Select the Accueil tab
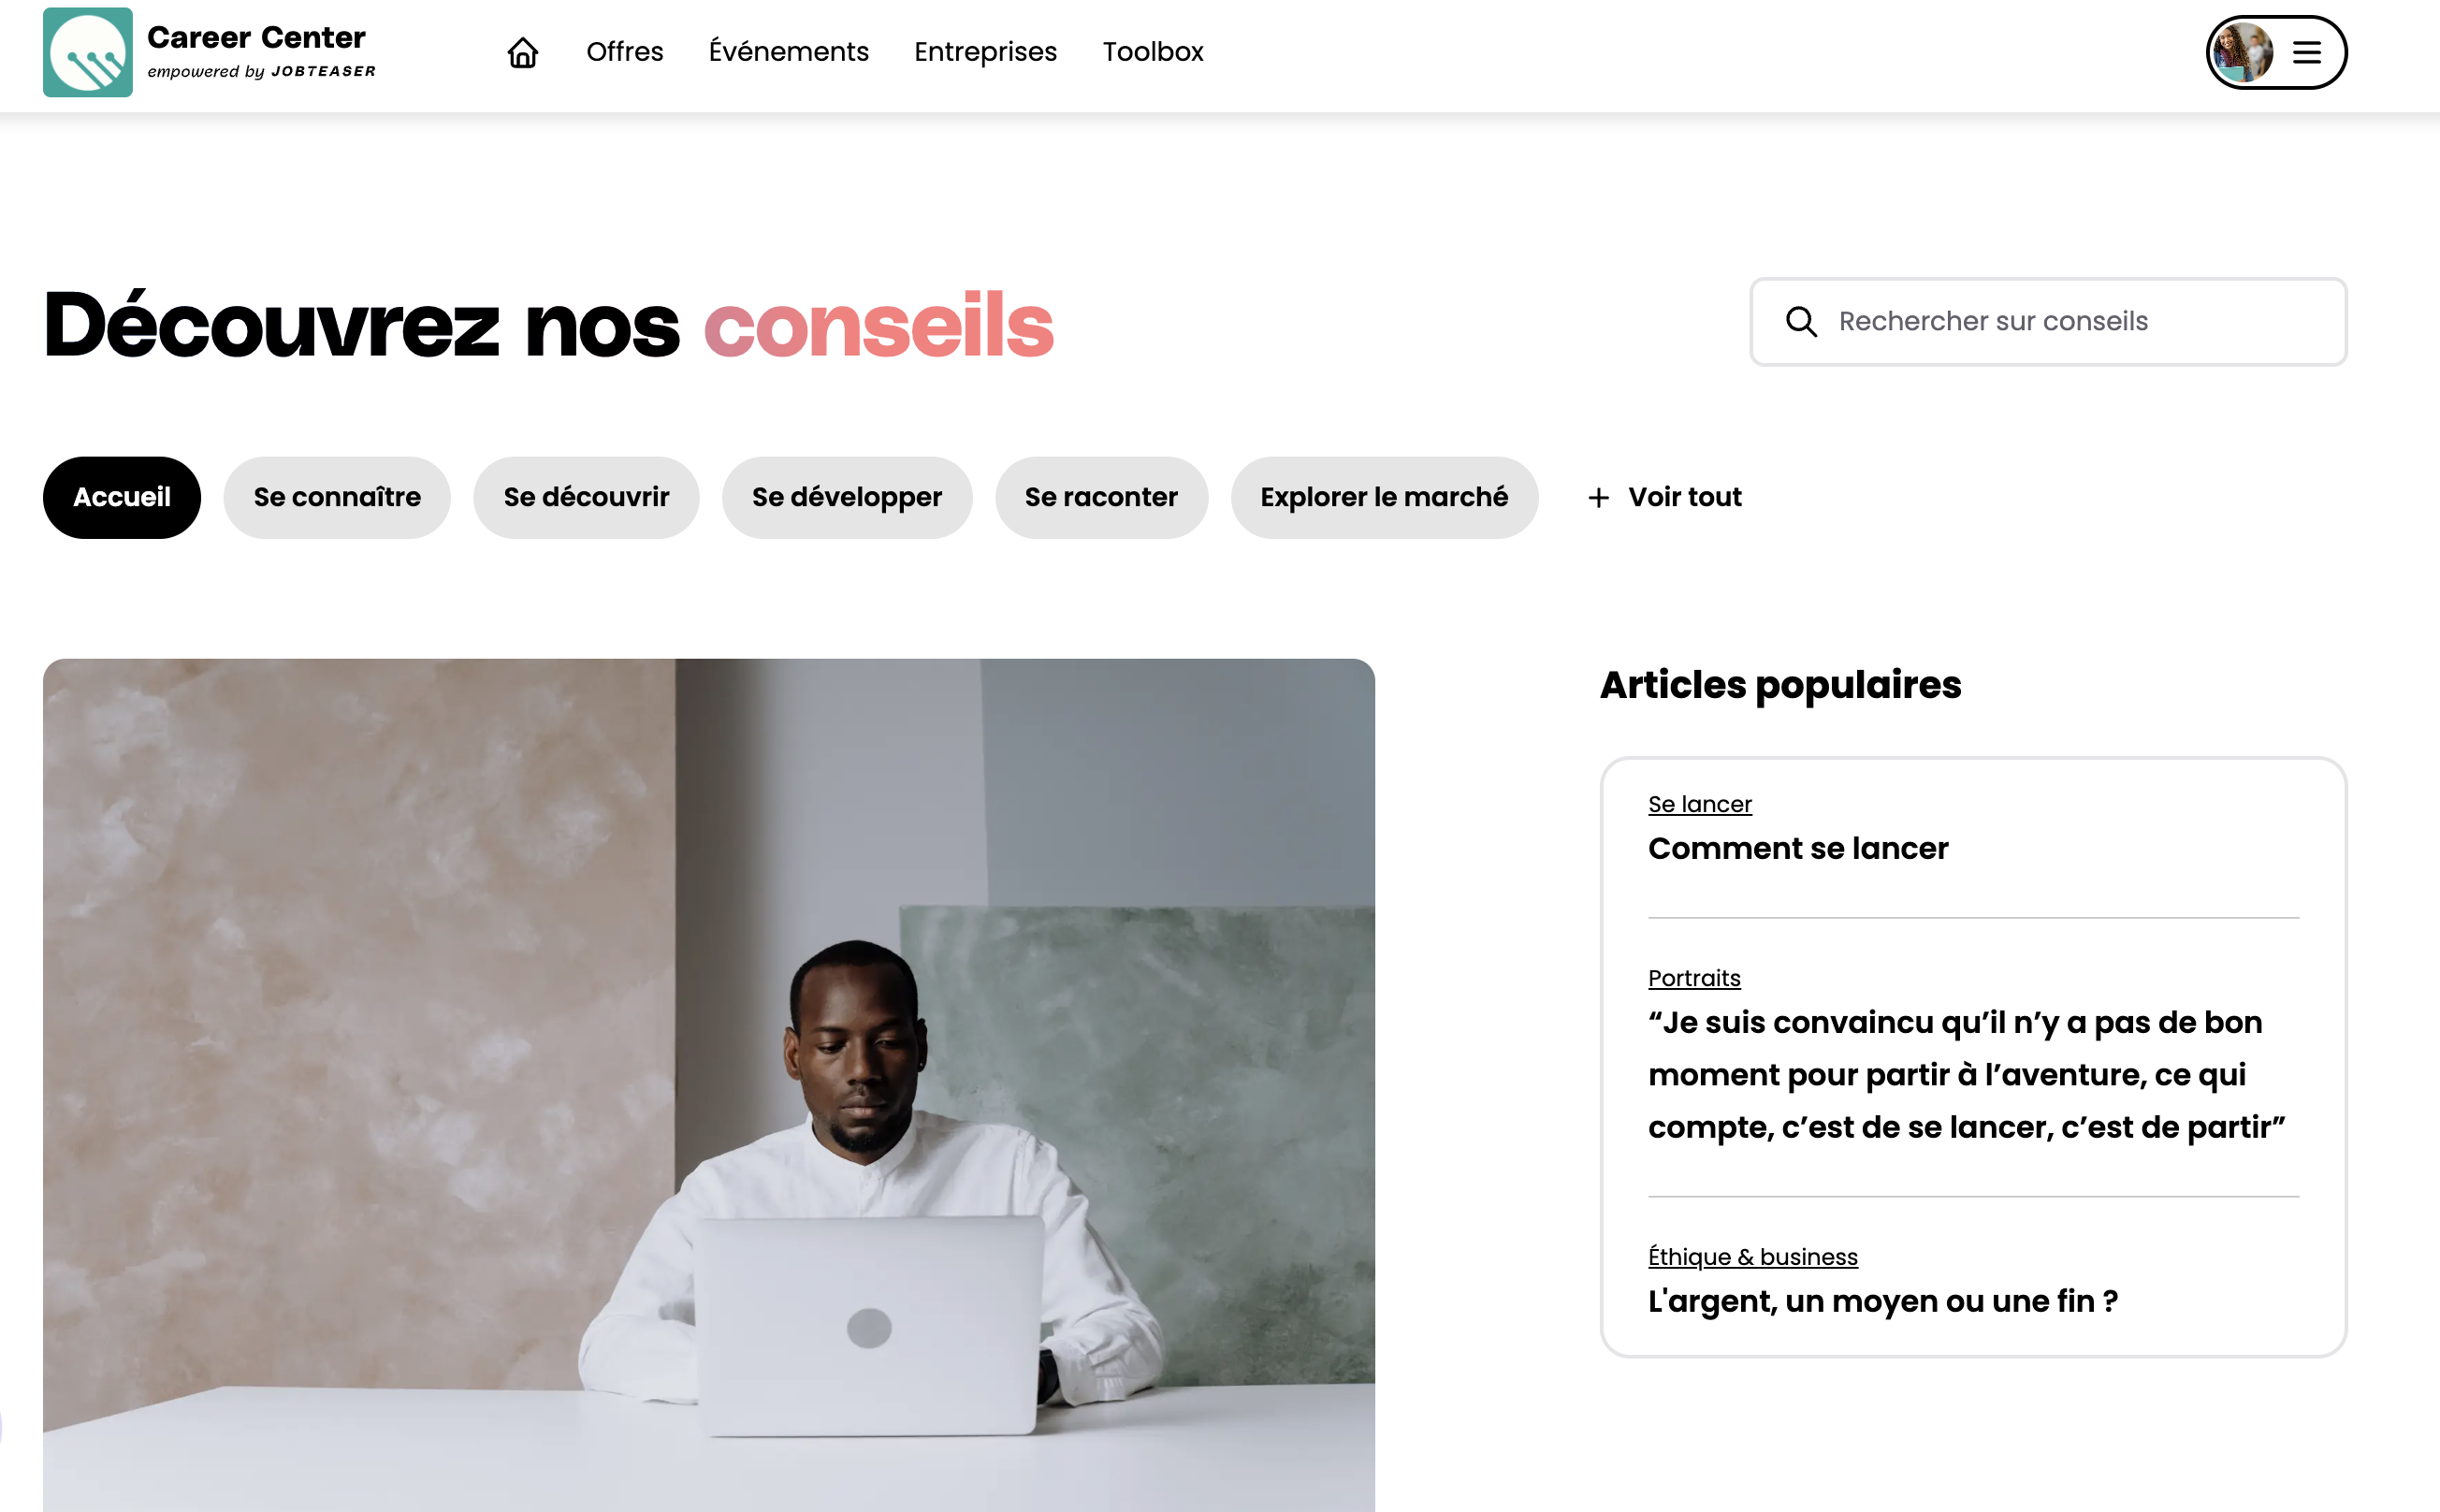The width and height of the screenshot is (2440, 1512). point(122,497)
